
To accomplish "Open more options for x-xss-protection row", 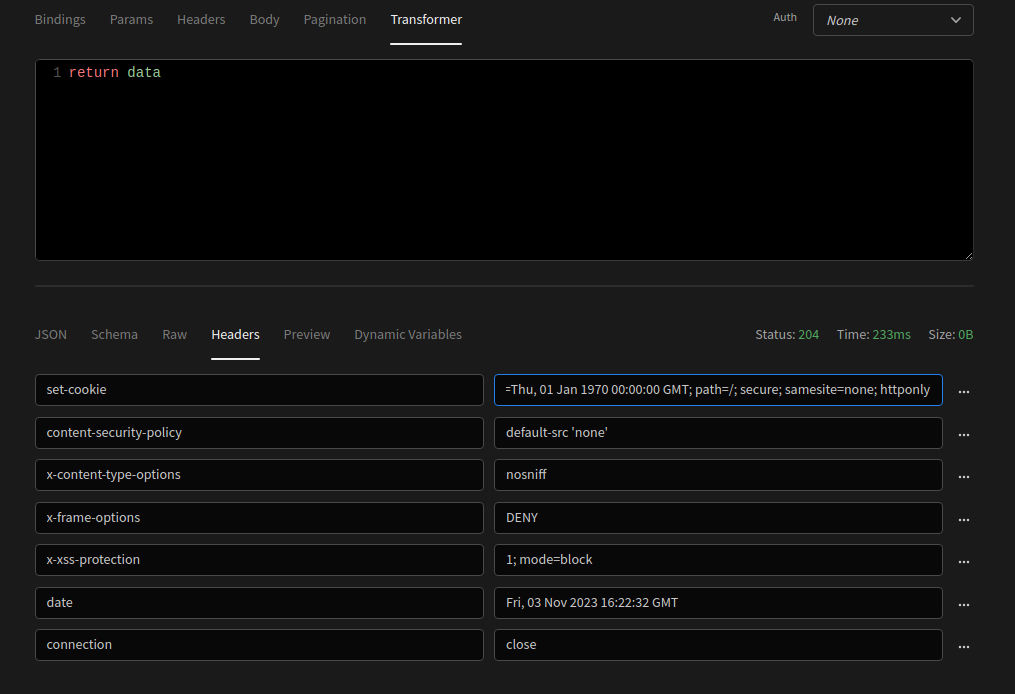I will [964, 562].
